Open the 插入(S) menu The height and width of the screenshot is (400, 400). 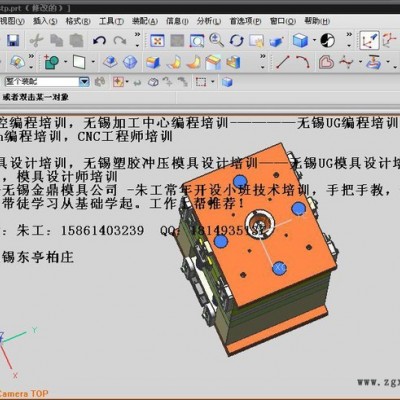tap(45, 21)
